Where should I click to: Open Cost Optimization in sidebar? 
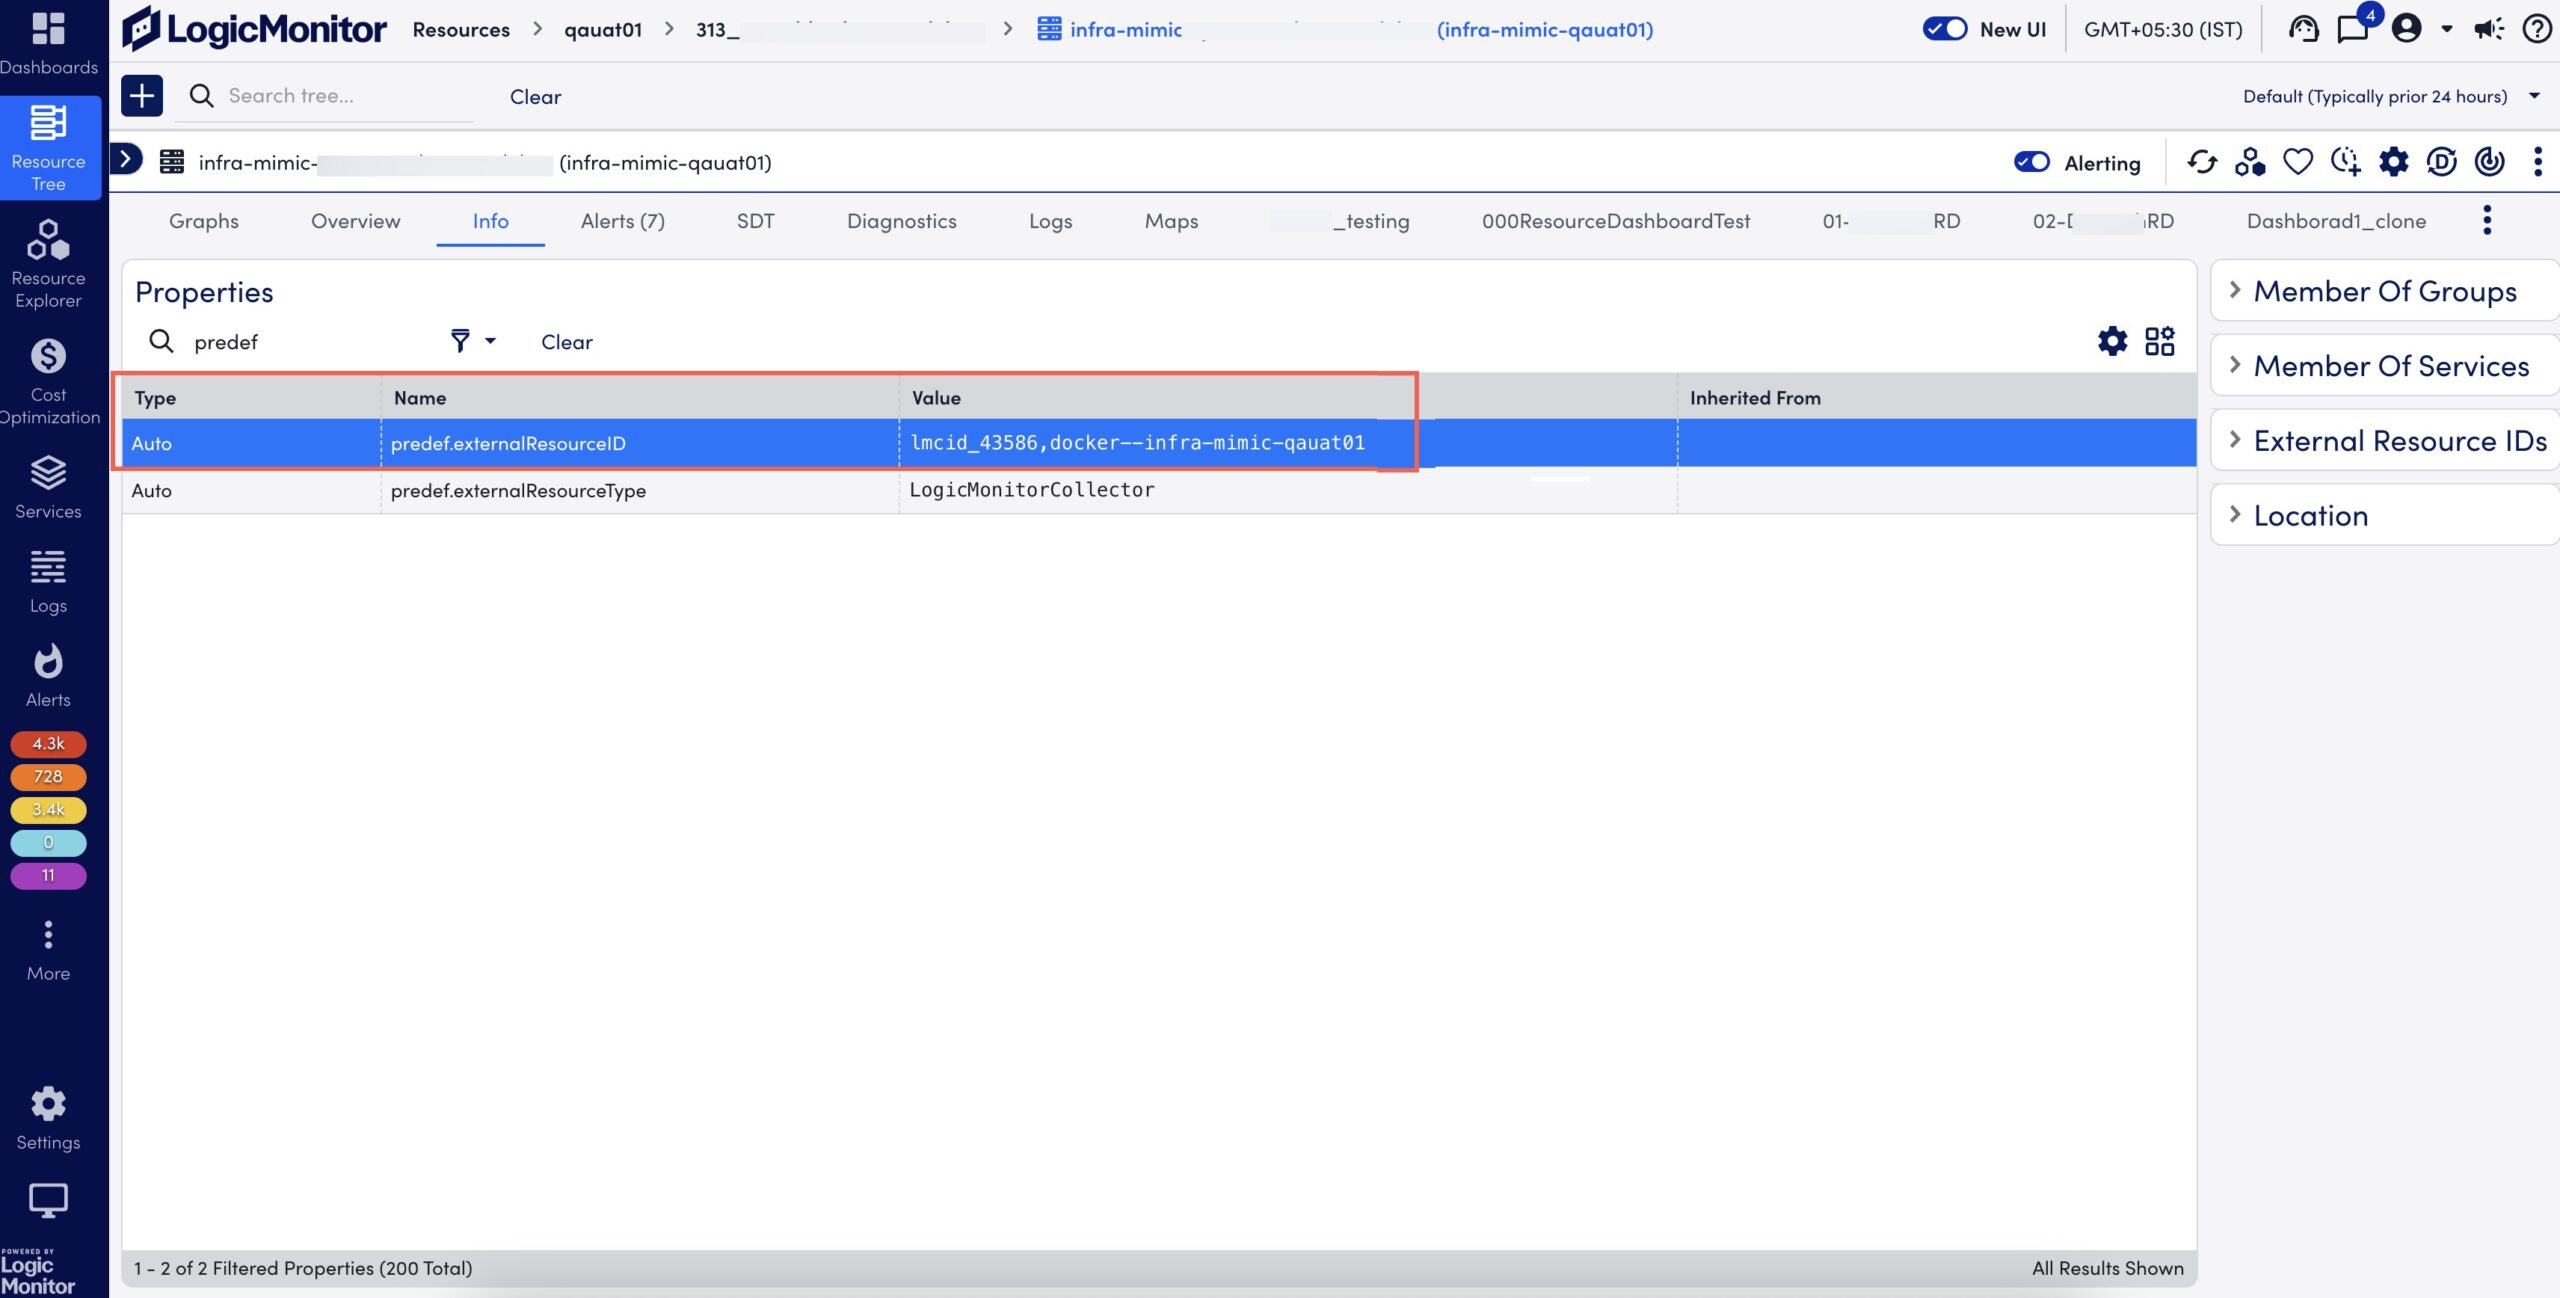pyautogui.click(x=48, y=382)
